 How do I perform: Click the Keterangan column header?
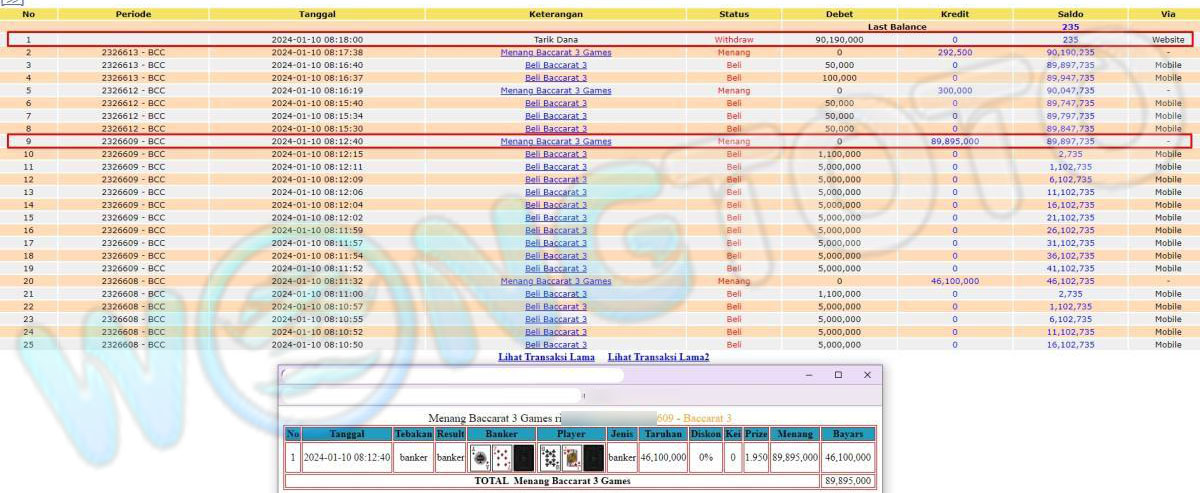pyautogui.click(x=555, y=15)
